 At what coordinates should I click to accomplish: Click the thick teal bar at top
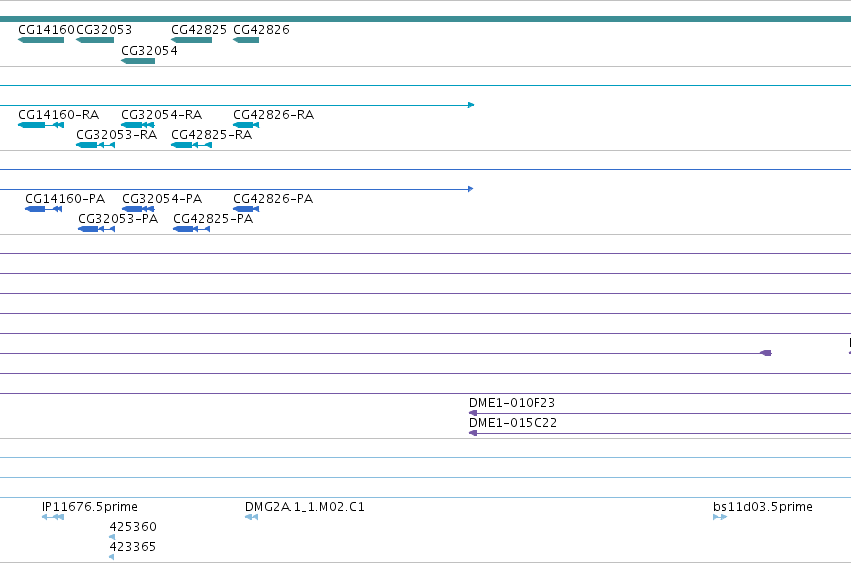[426, 19]
